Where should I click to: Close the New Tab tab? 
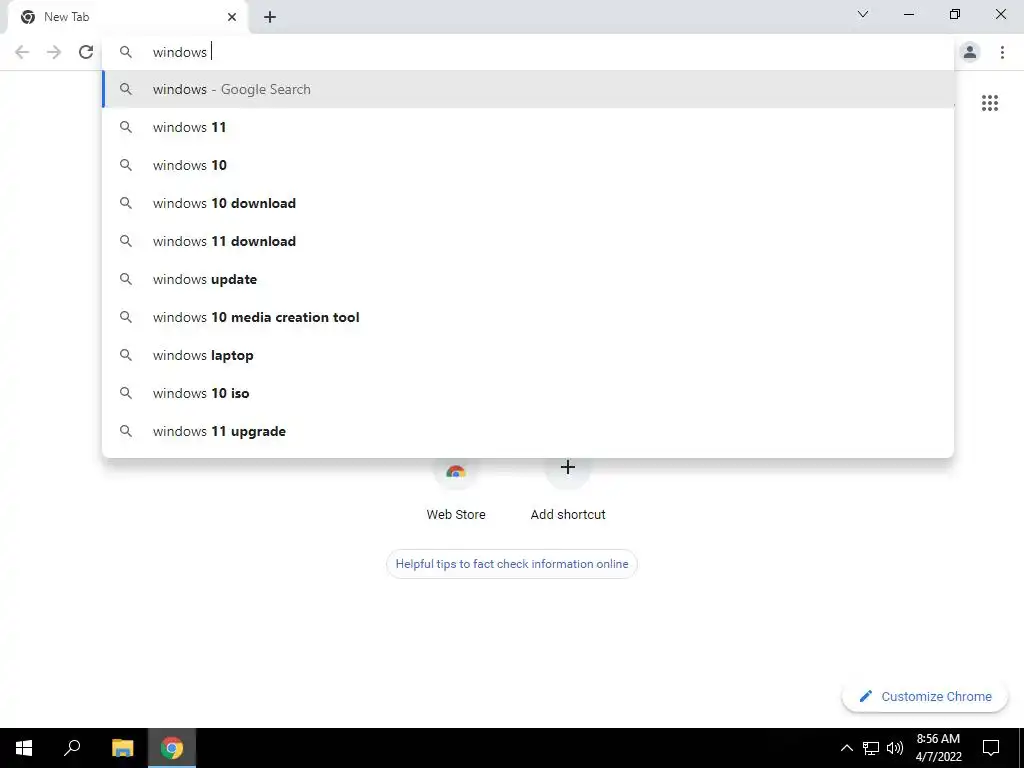point(232,17)
